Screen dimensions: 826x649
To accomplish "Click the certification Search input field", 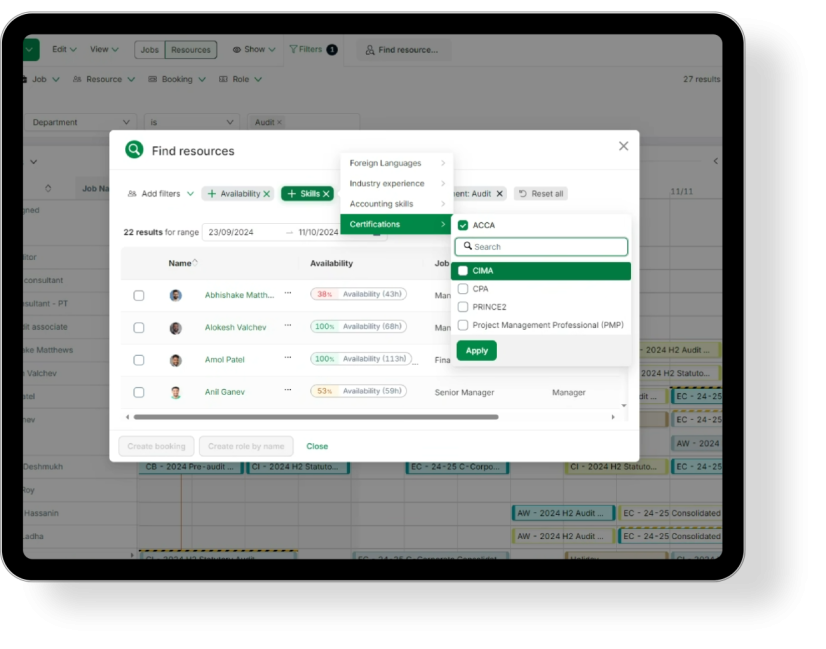I will (540, 246).
